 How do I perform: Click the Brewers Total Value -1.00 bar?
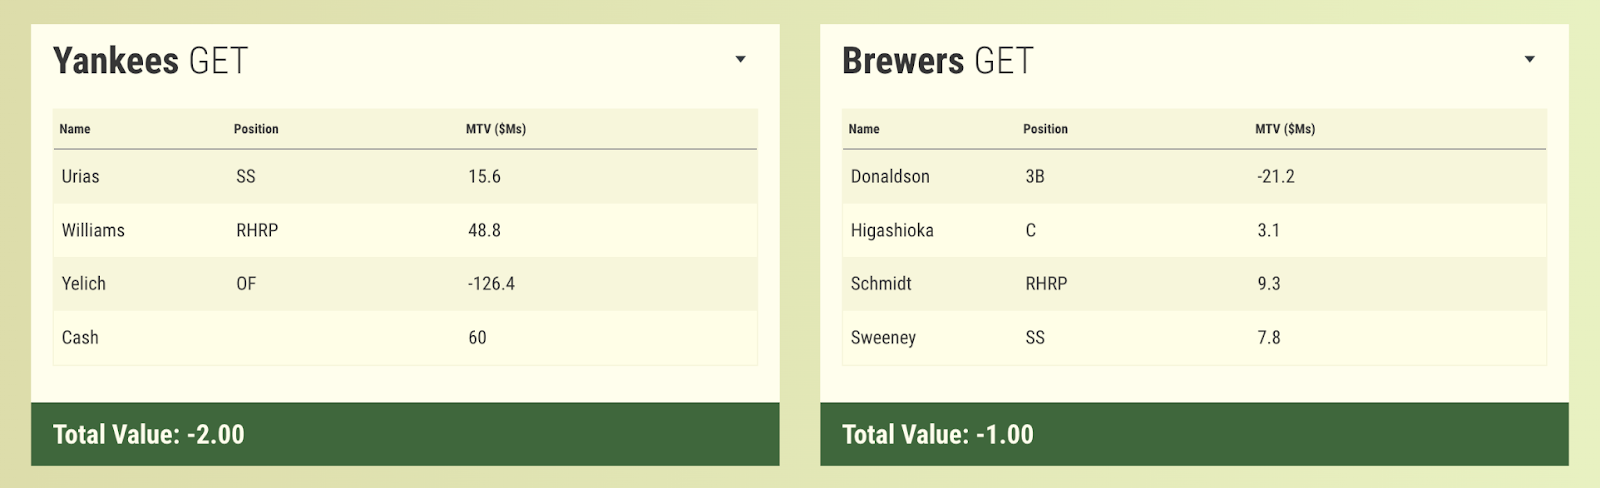(x=1194, y=434)
